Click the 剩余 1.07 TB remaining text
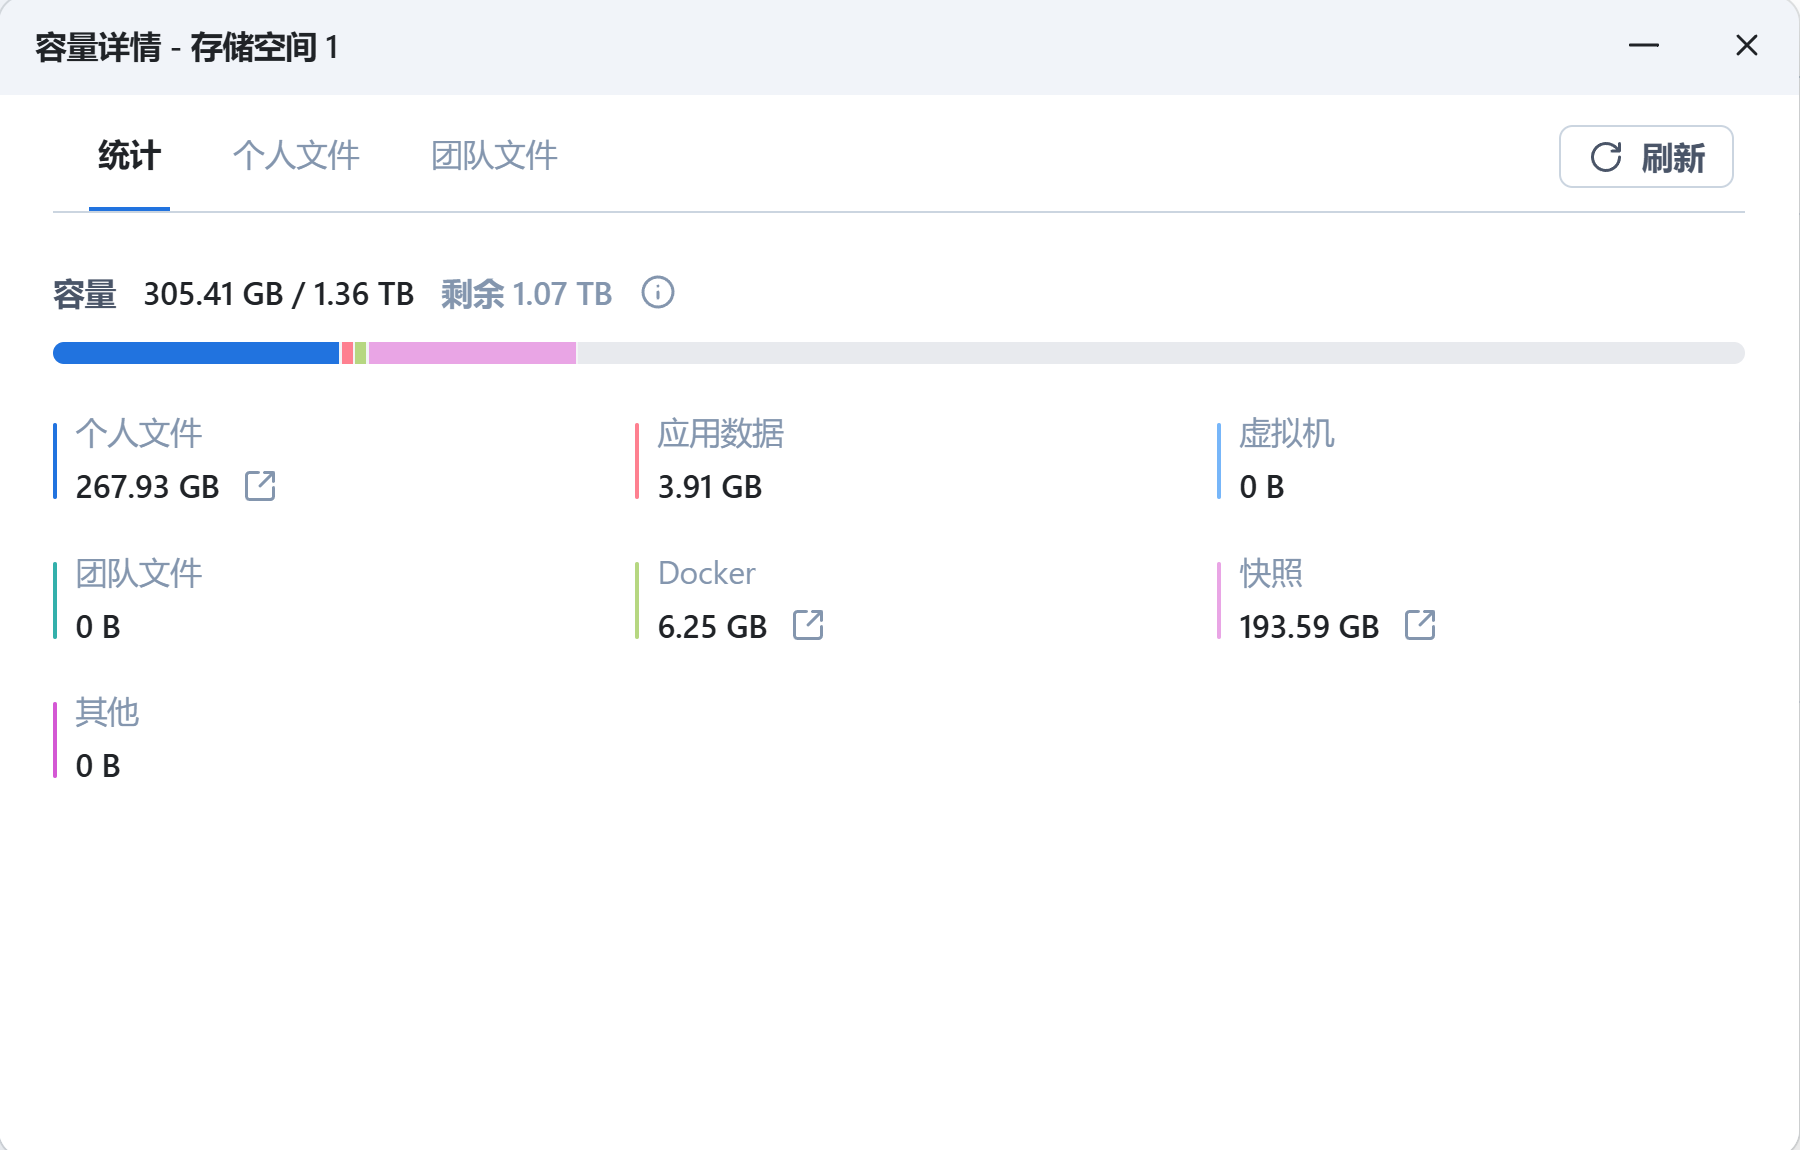The height and width of the screenshot is (1150, 1800). click(x=527, y=294)
